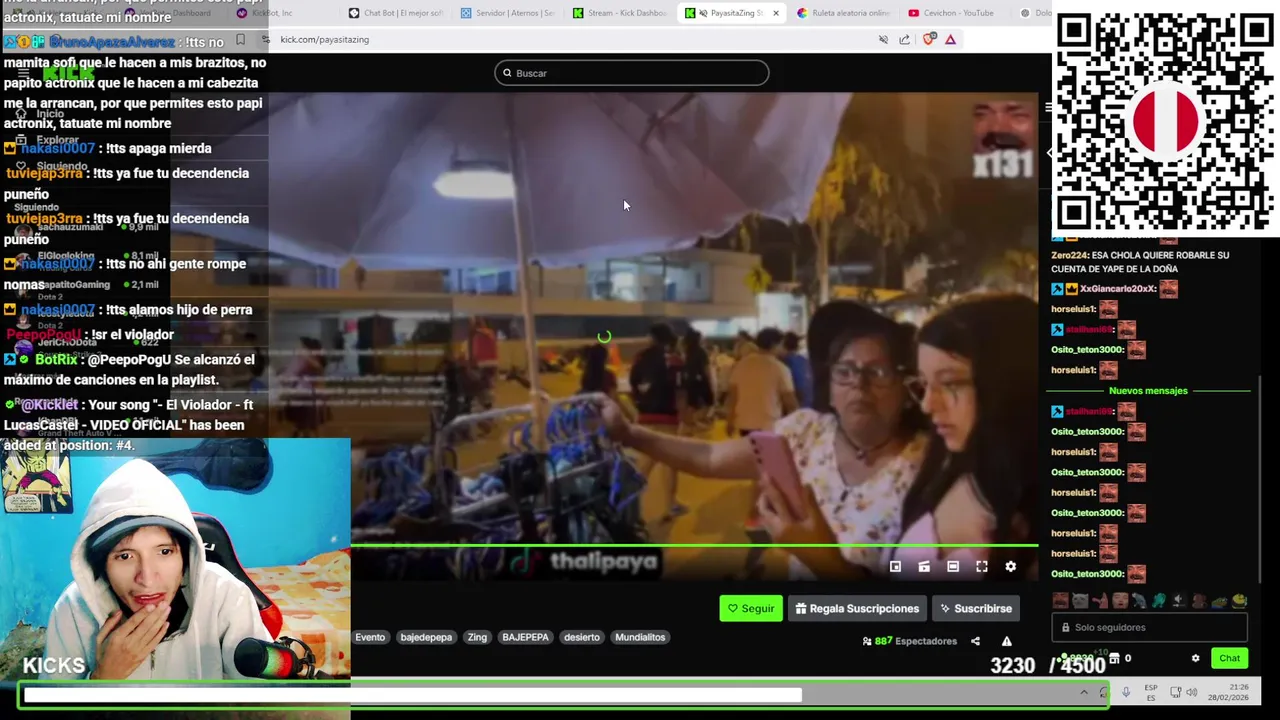Select the Zing tag
The image size is (1280, 720).
[477, 637]
